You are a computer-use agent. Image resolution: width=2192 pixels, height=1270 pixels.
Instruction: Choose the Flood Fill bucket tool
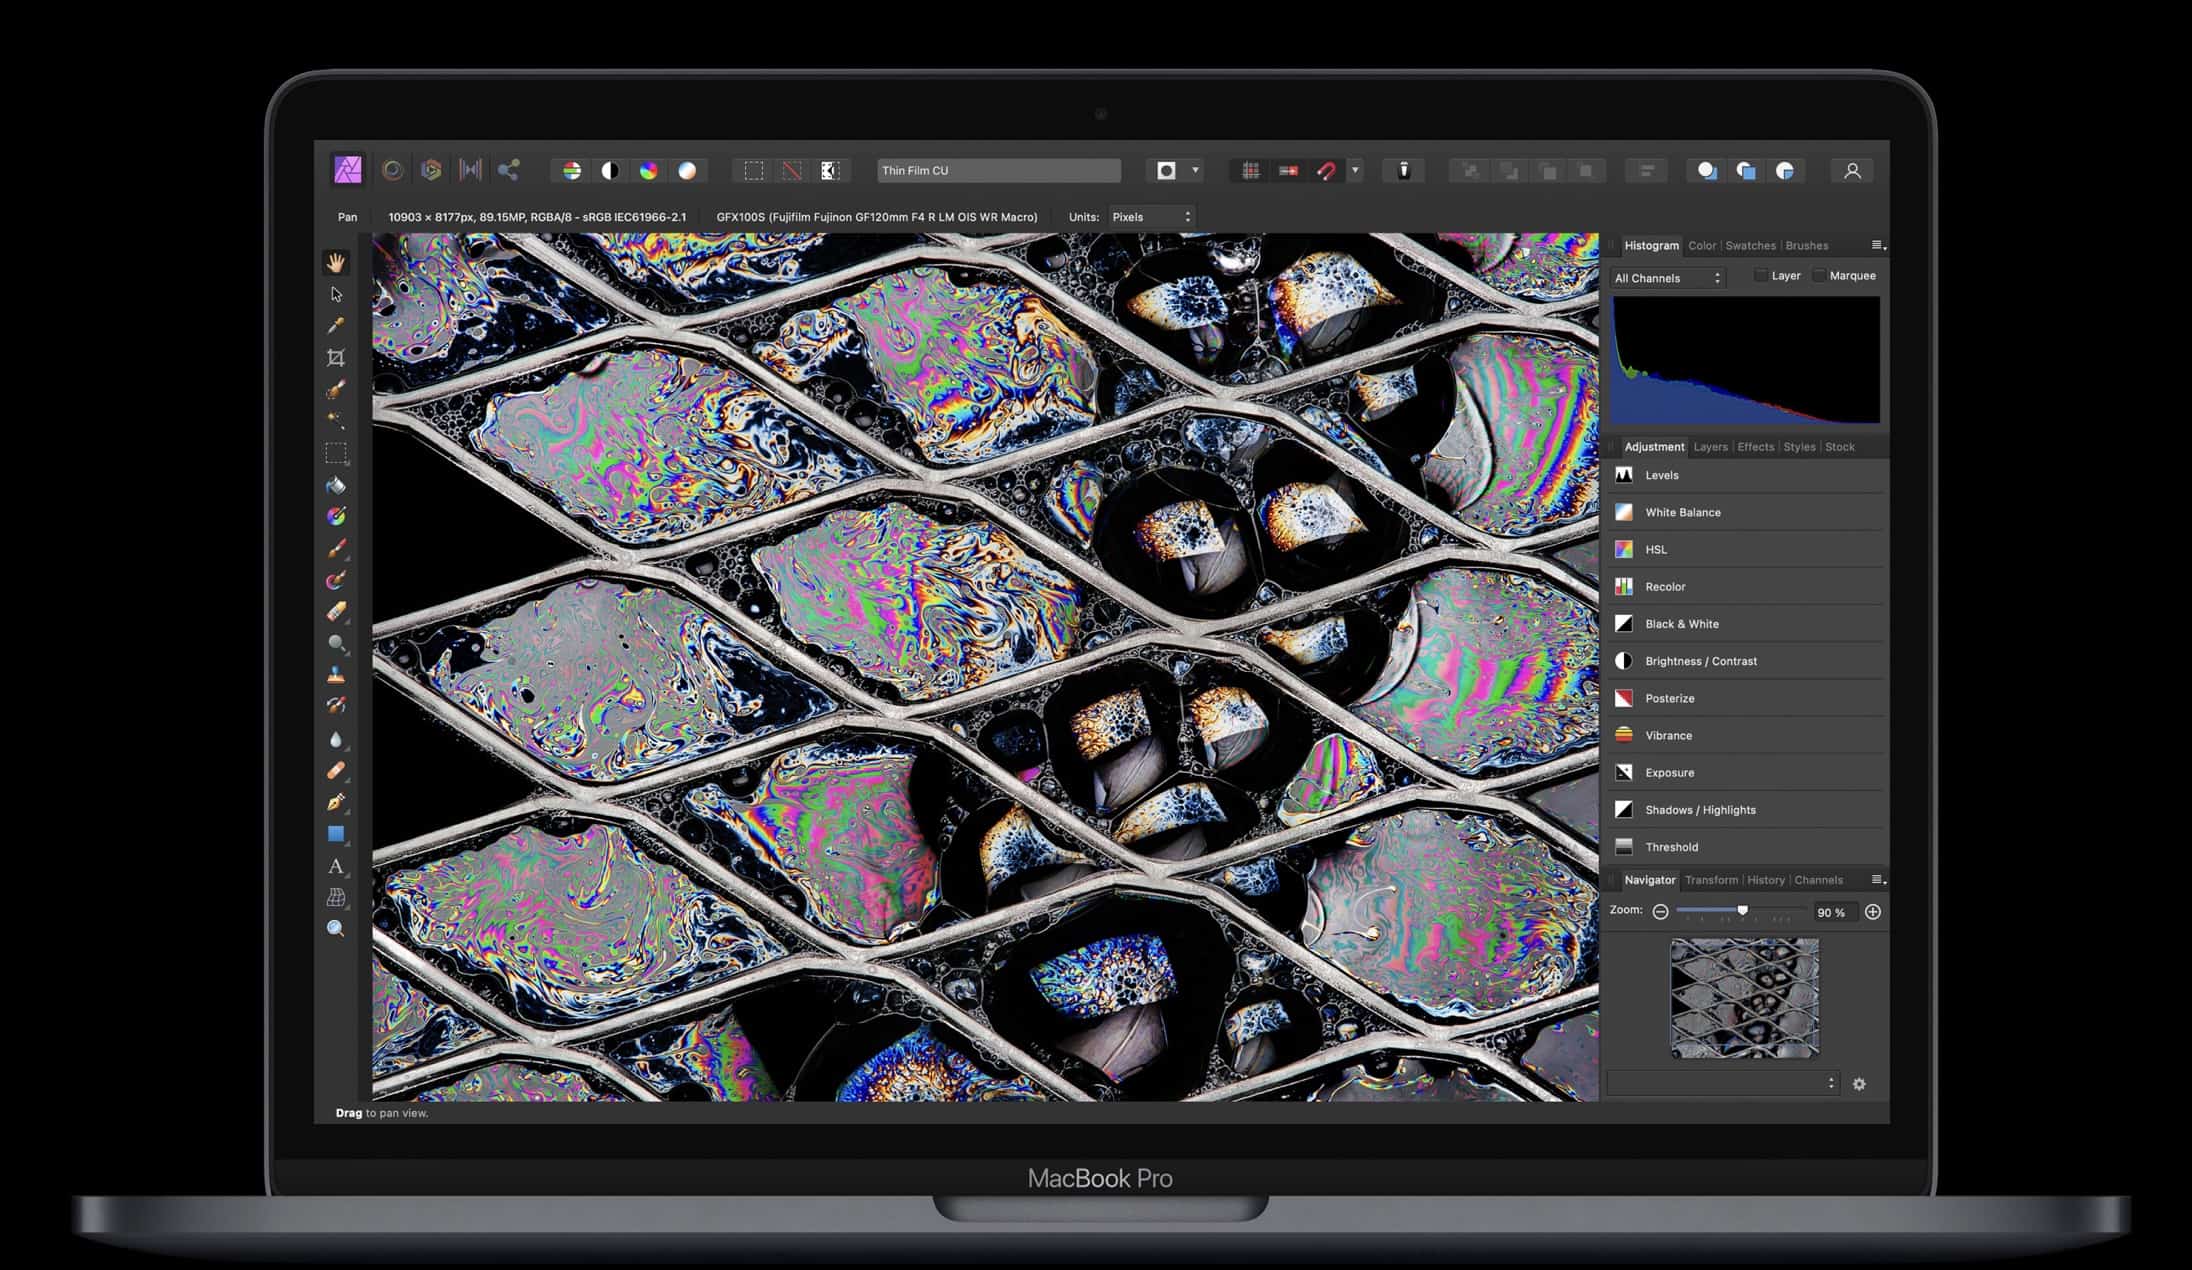pyautogui.click(x=336, y=485)
